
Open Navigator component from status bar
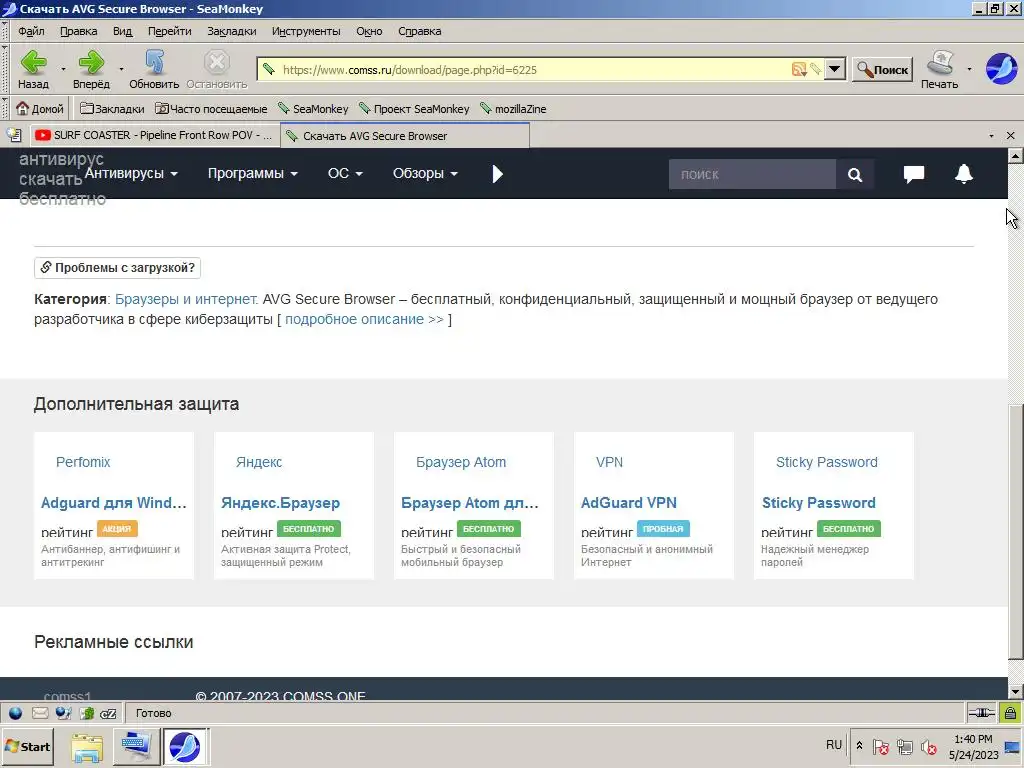click(15, 713)
